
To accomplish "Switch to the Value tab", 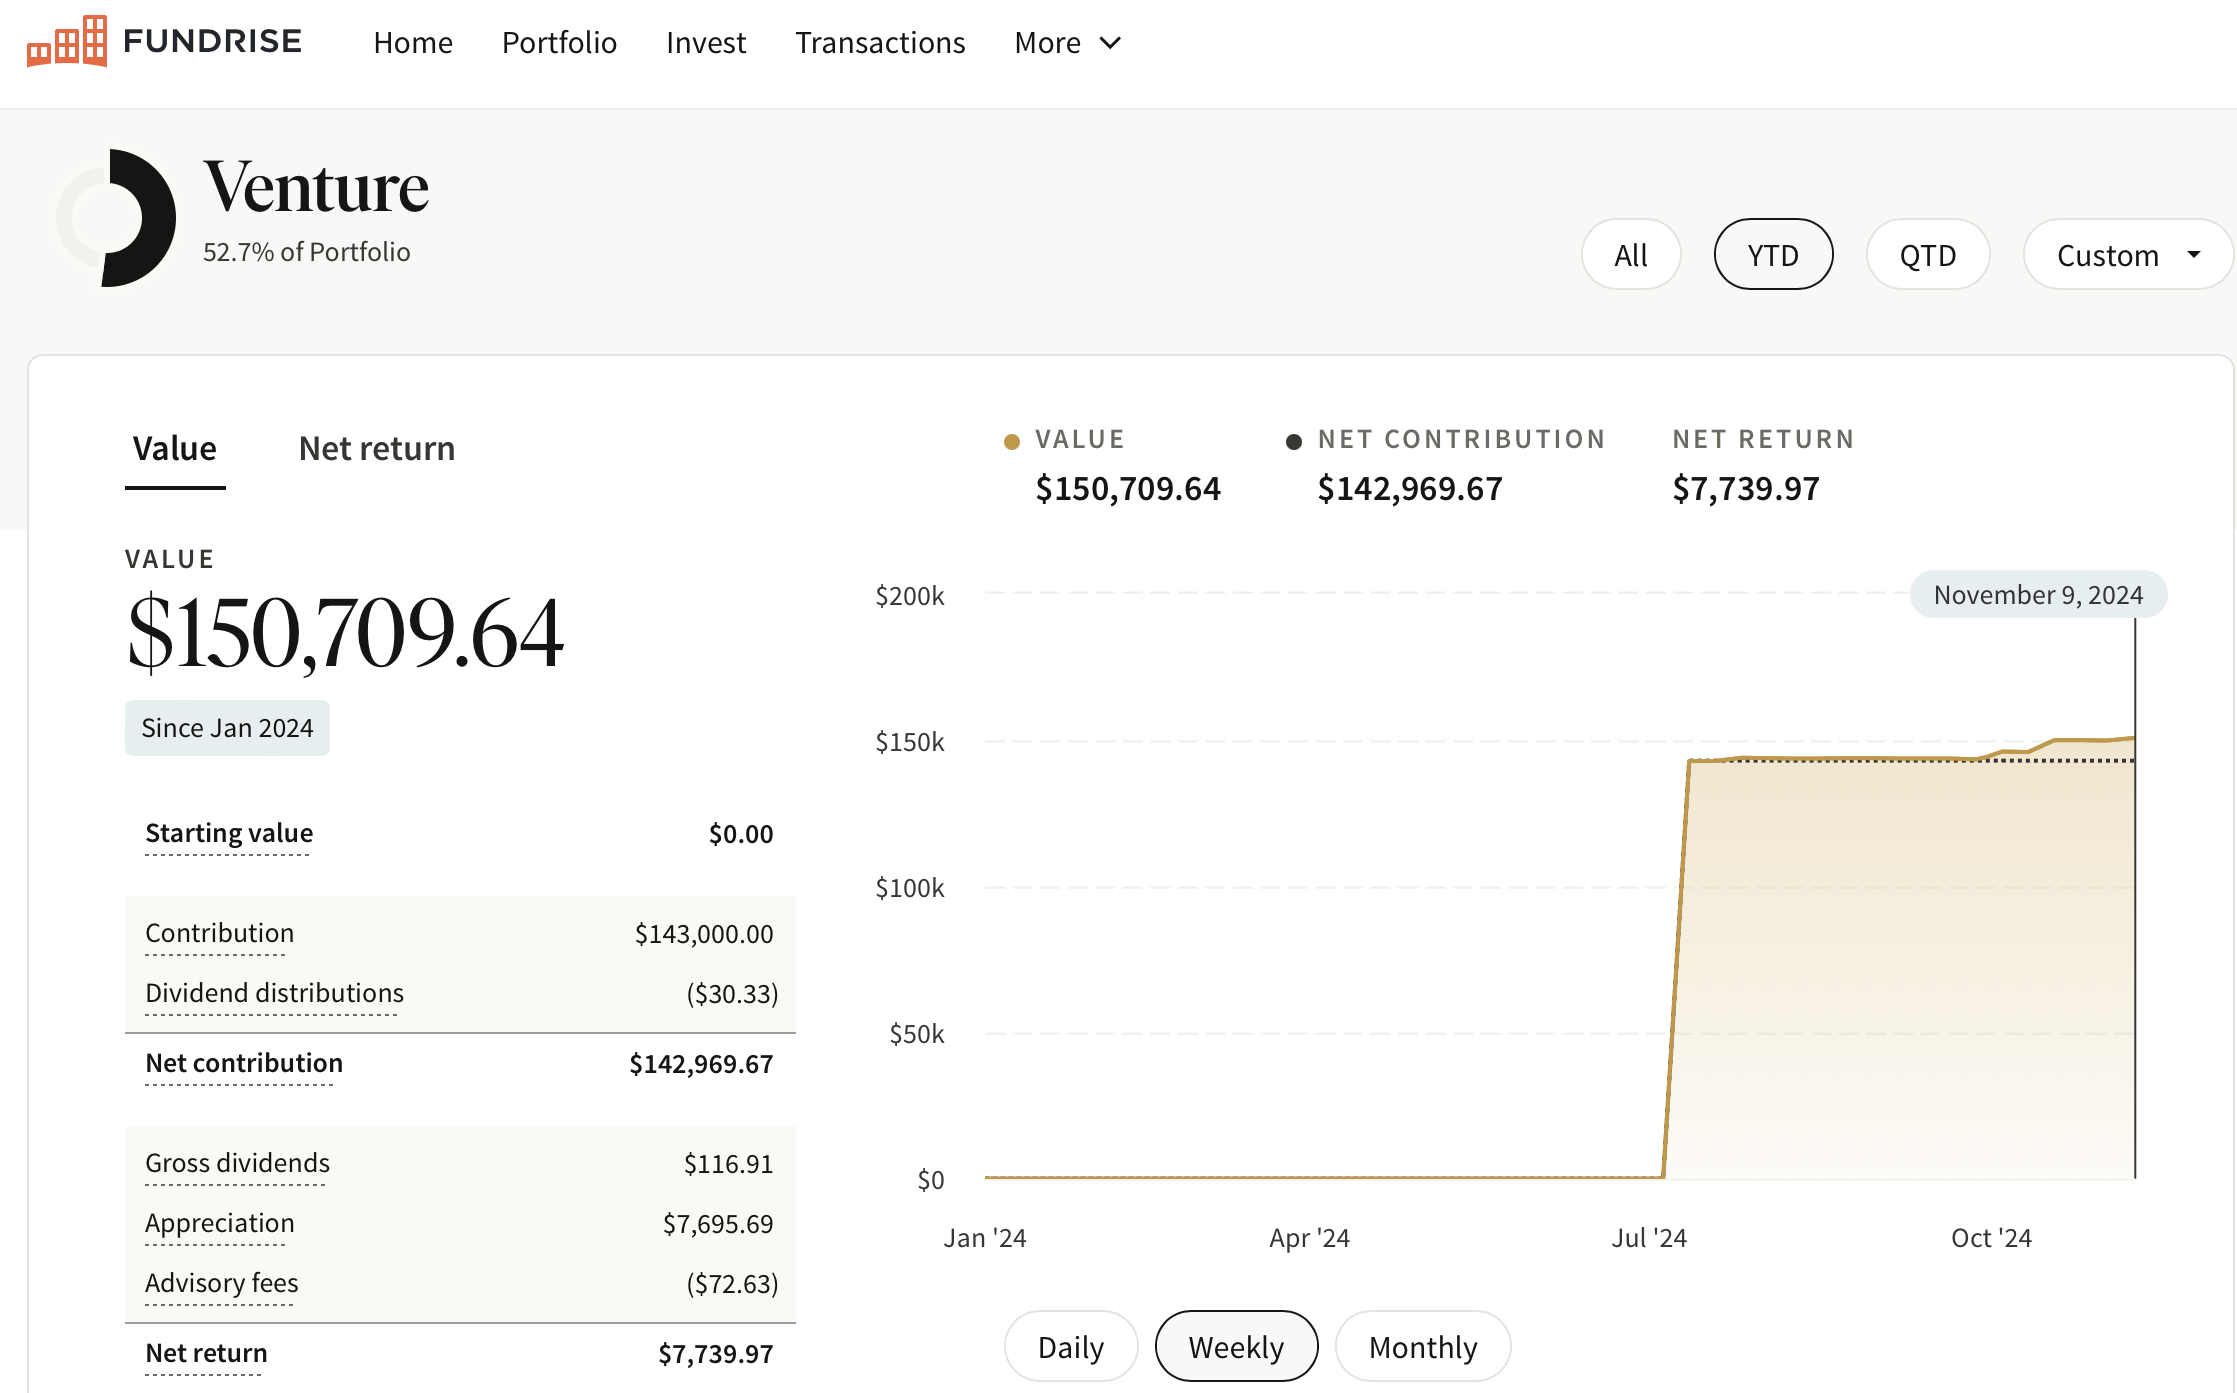I will click(x=175, y=449).
